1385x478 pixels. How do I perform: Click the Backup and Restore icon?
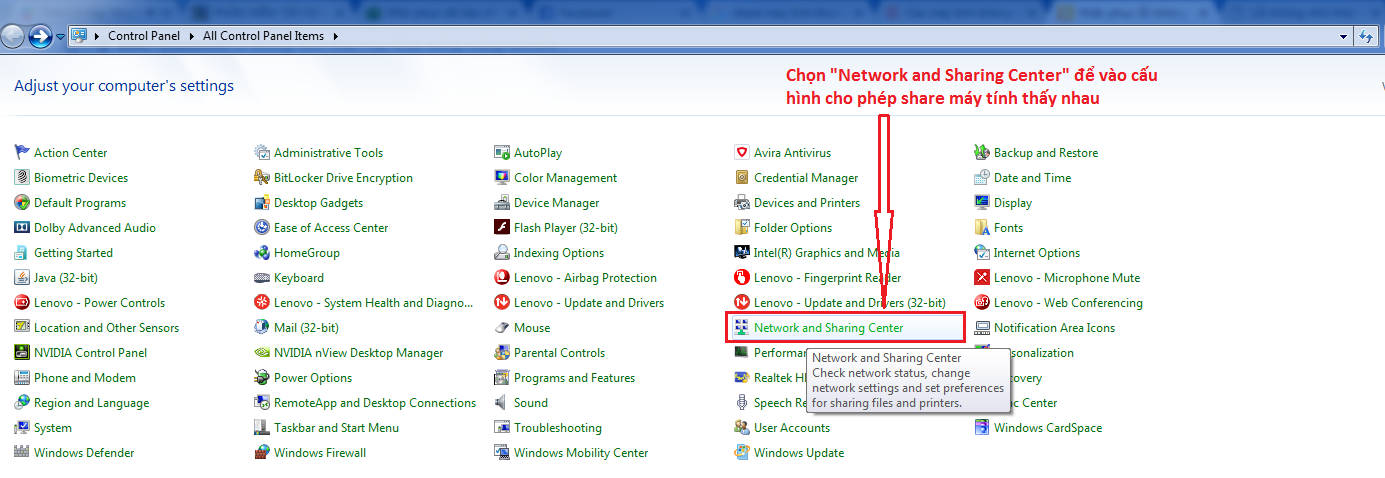(982, 153)
